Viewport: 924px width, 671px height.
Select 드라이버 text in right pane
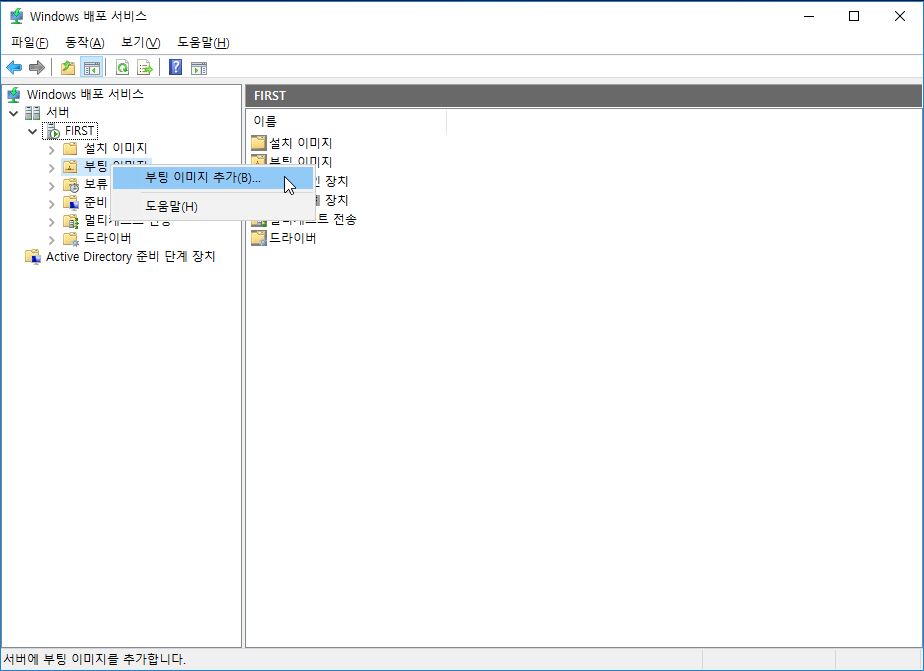[293, 238]
